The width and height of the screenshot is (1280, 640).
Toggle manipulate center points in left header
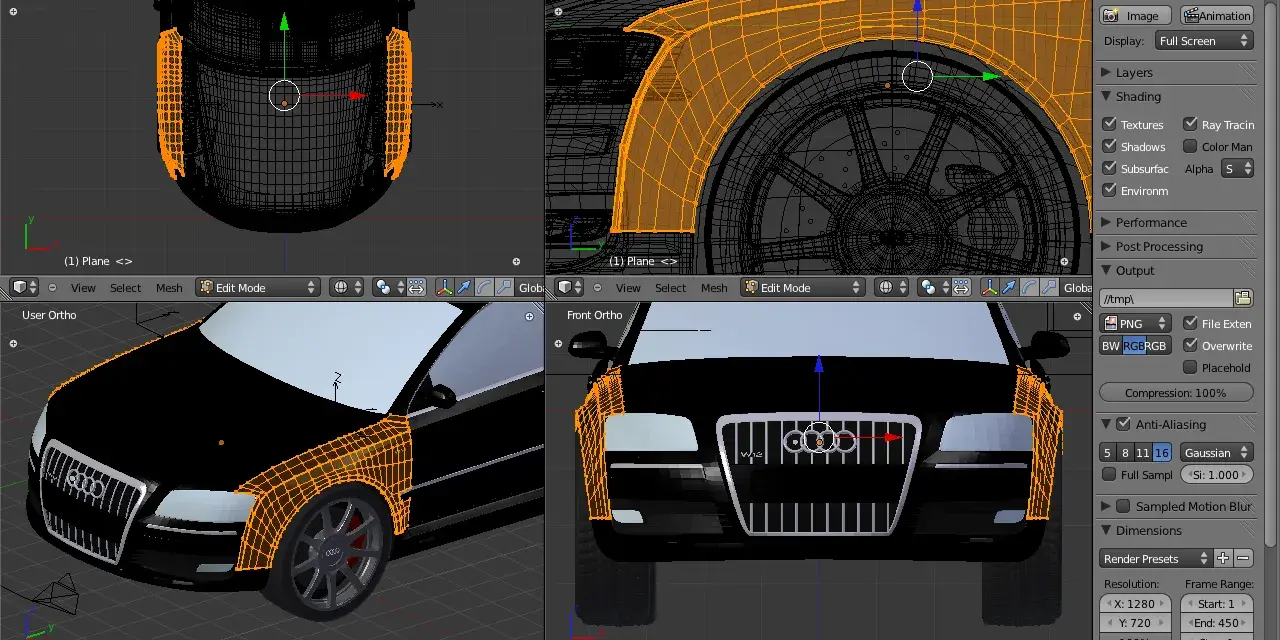[416, 287]
